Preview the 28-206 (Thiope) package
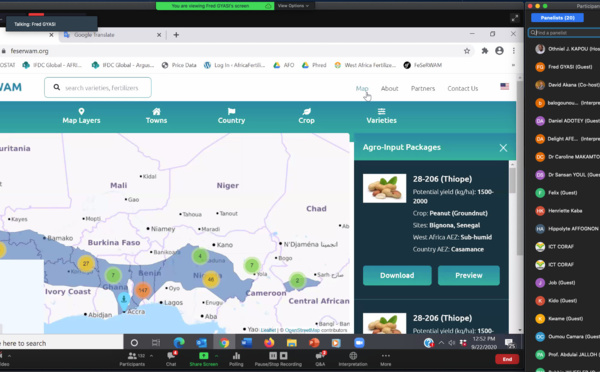The image size is (600, 372). [468, 276]
